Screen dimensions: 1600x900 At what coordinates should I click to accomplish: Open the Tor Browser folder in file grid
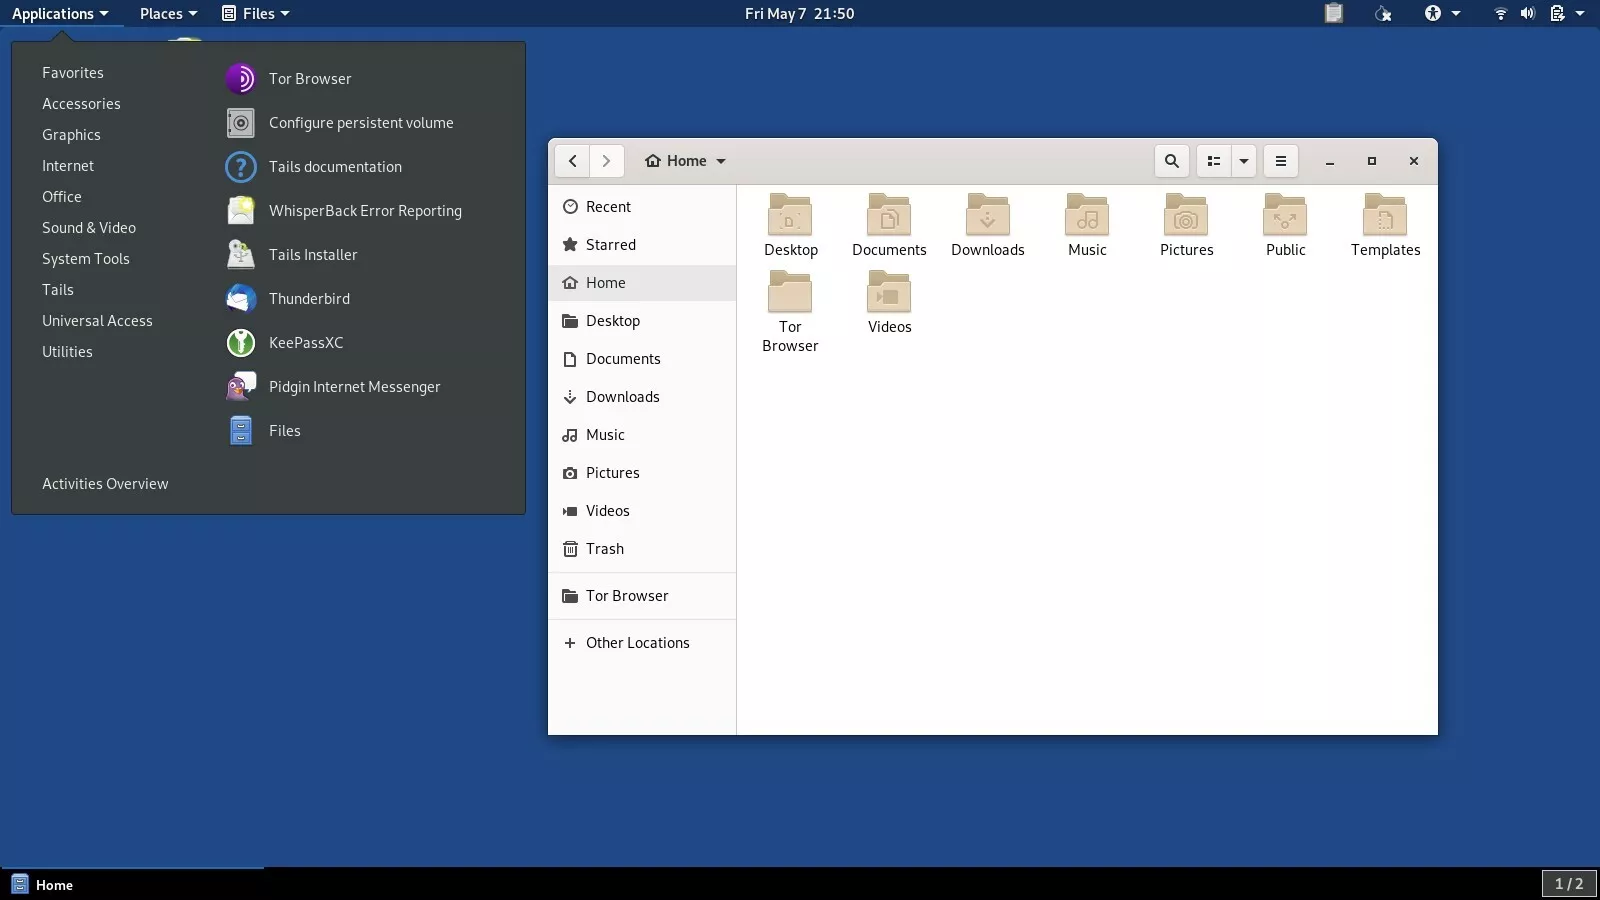tap(790, 292)
